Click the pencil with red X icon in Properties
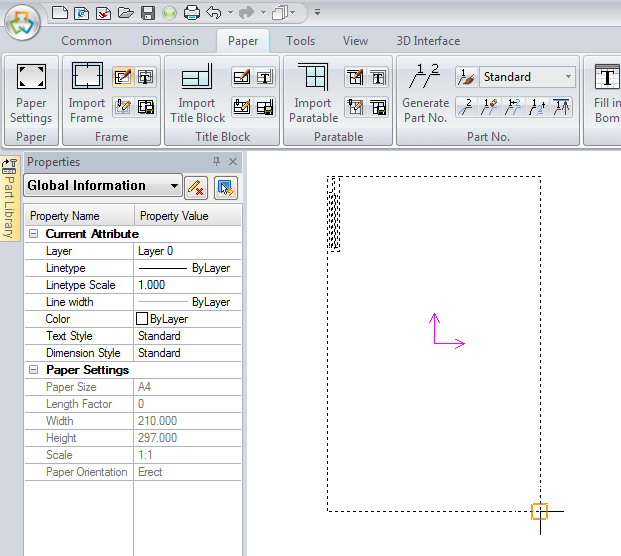This screenshot has height=556, width=621. pyautogui.click(x=196, y=187)
